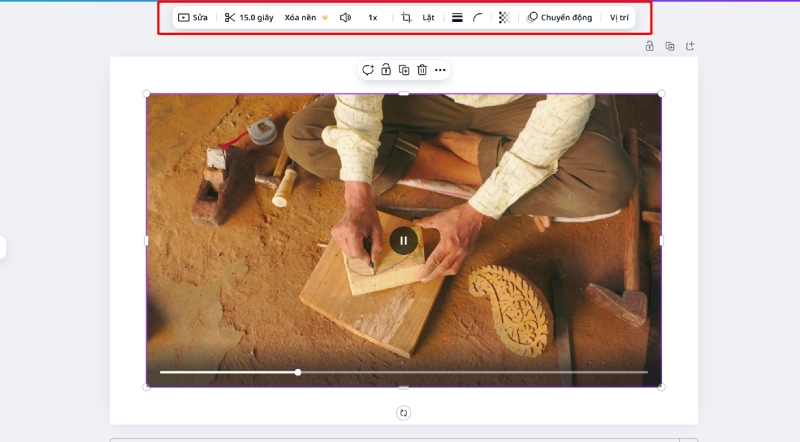Image resolution: width=800 pixels, height=442 pixels.
Task: Open the corner rounding icon
Action: pos(479,18)
